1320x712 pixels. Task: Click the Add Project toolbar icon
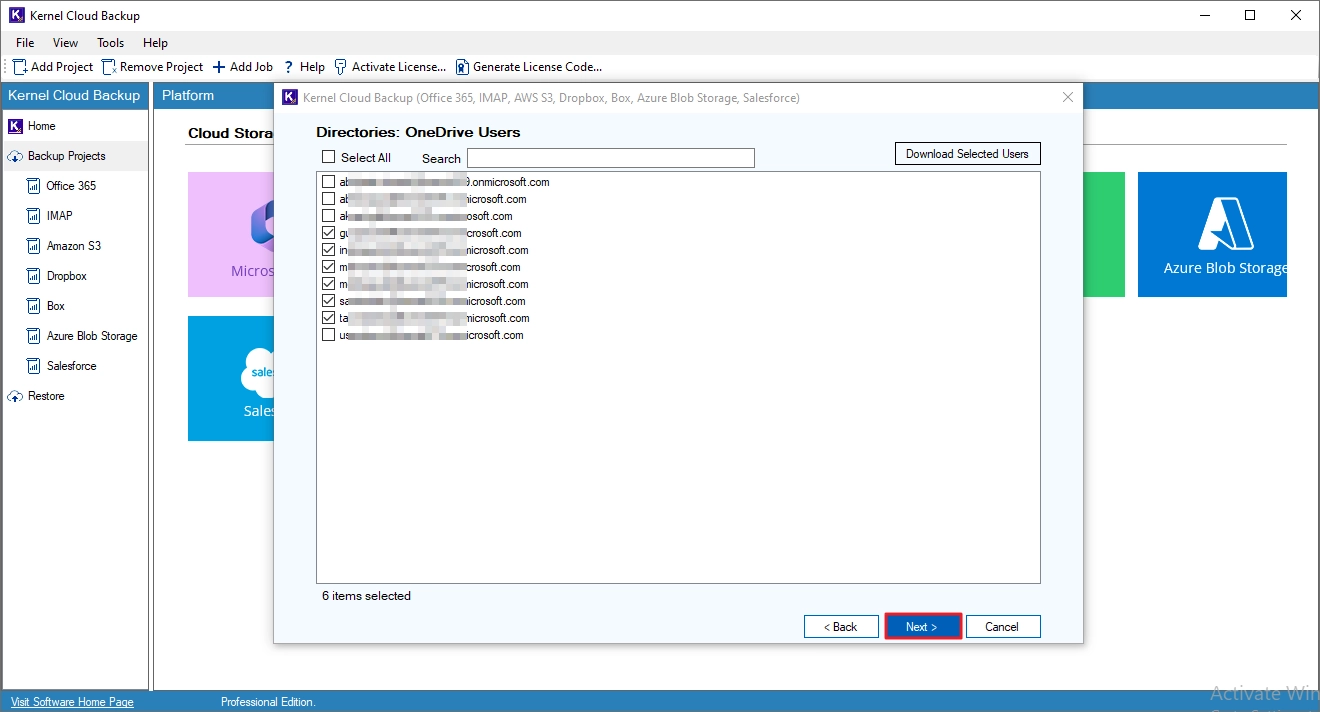point(20,67)
